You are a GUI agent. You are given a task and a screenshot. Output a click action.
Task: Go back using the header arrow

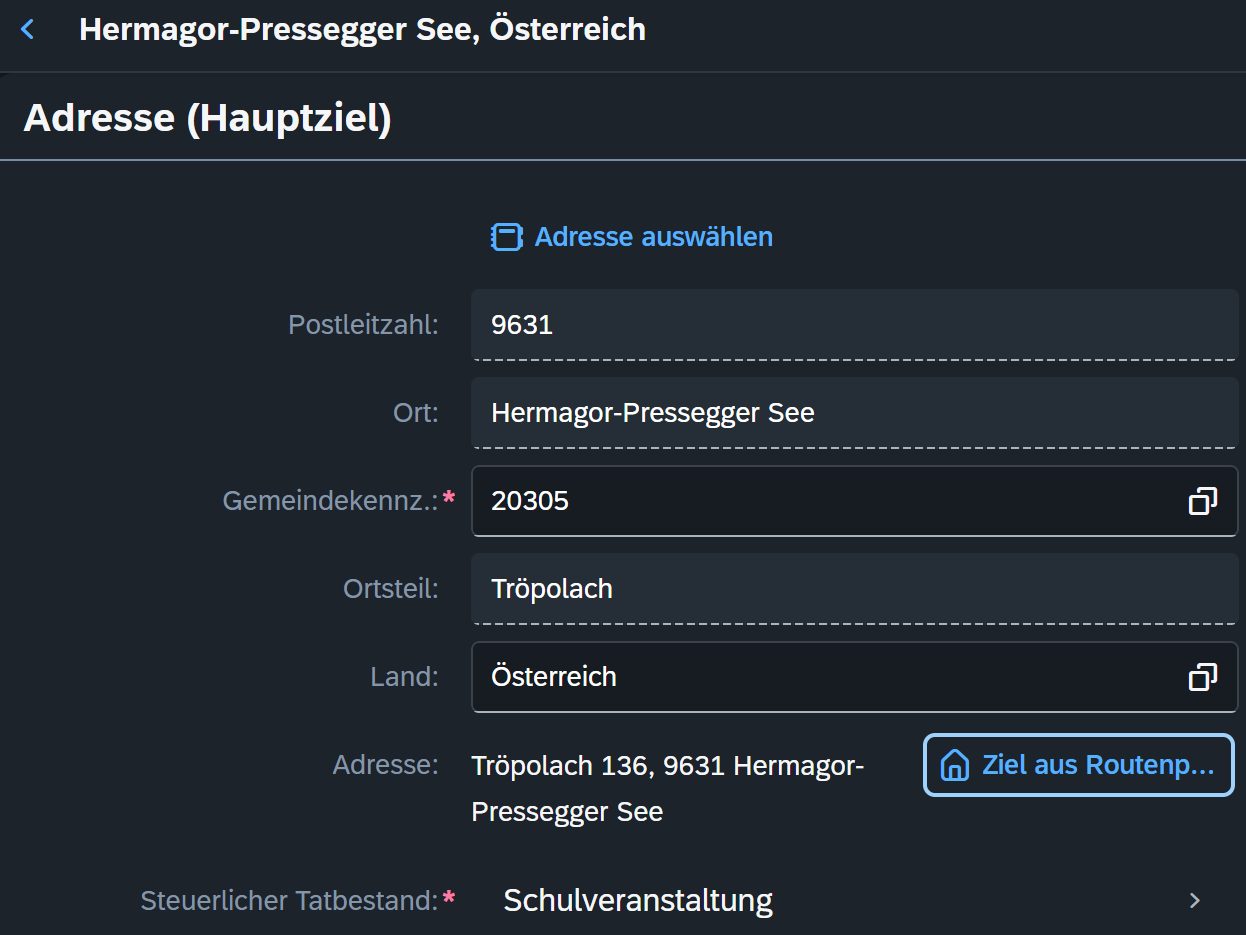(x=28, y=30)
